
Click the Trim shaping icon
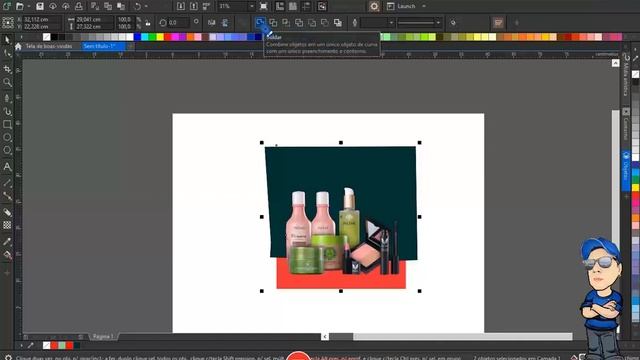pyautogui.click(x=273, y=22)
